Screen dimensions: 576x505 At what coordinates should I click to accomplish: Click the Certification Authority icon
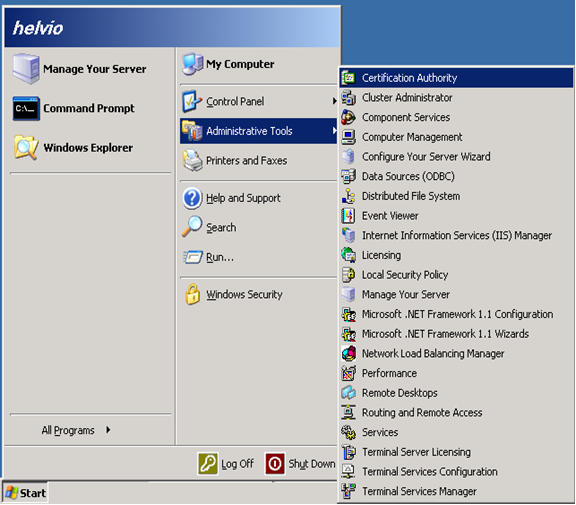point(348,78)
